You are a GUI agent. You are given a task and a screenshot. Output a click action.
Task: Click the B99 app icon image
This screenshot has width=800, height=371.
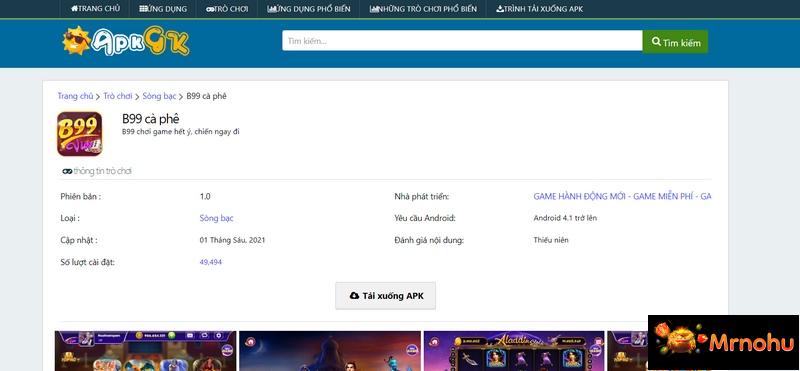(x=79, y=134)
